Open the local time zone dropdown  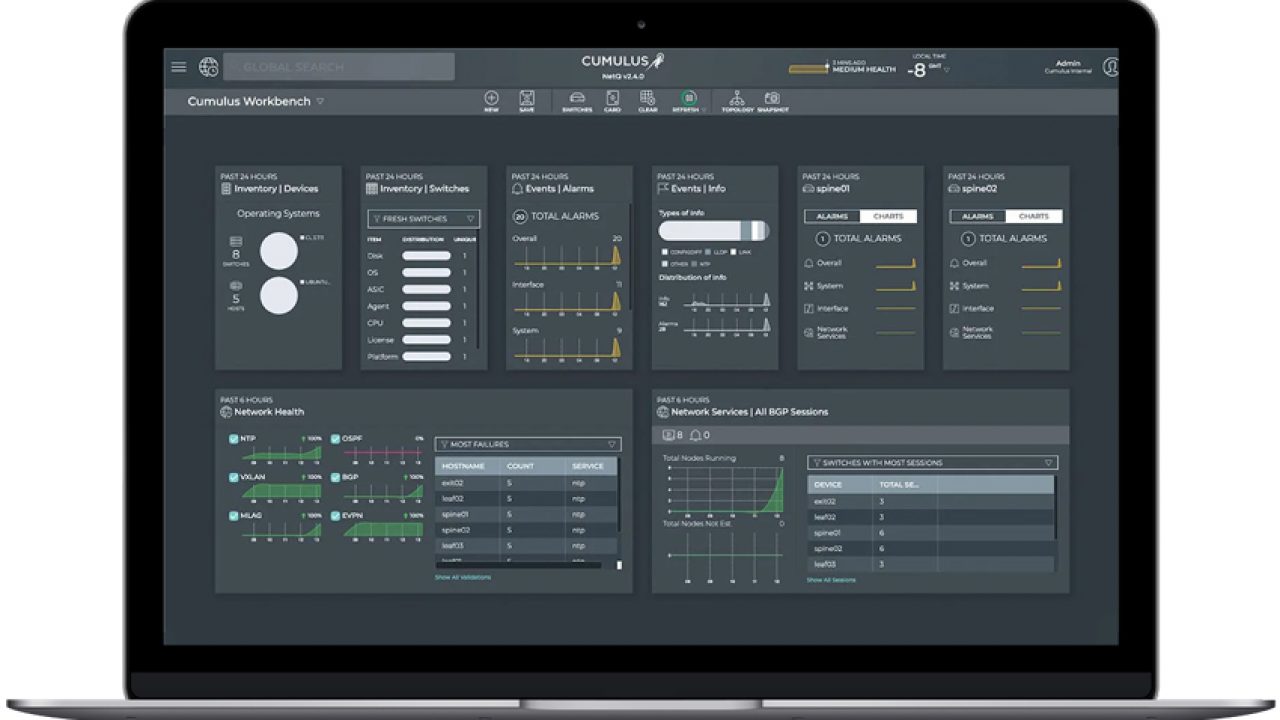947,70
